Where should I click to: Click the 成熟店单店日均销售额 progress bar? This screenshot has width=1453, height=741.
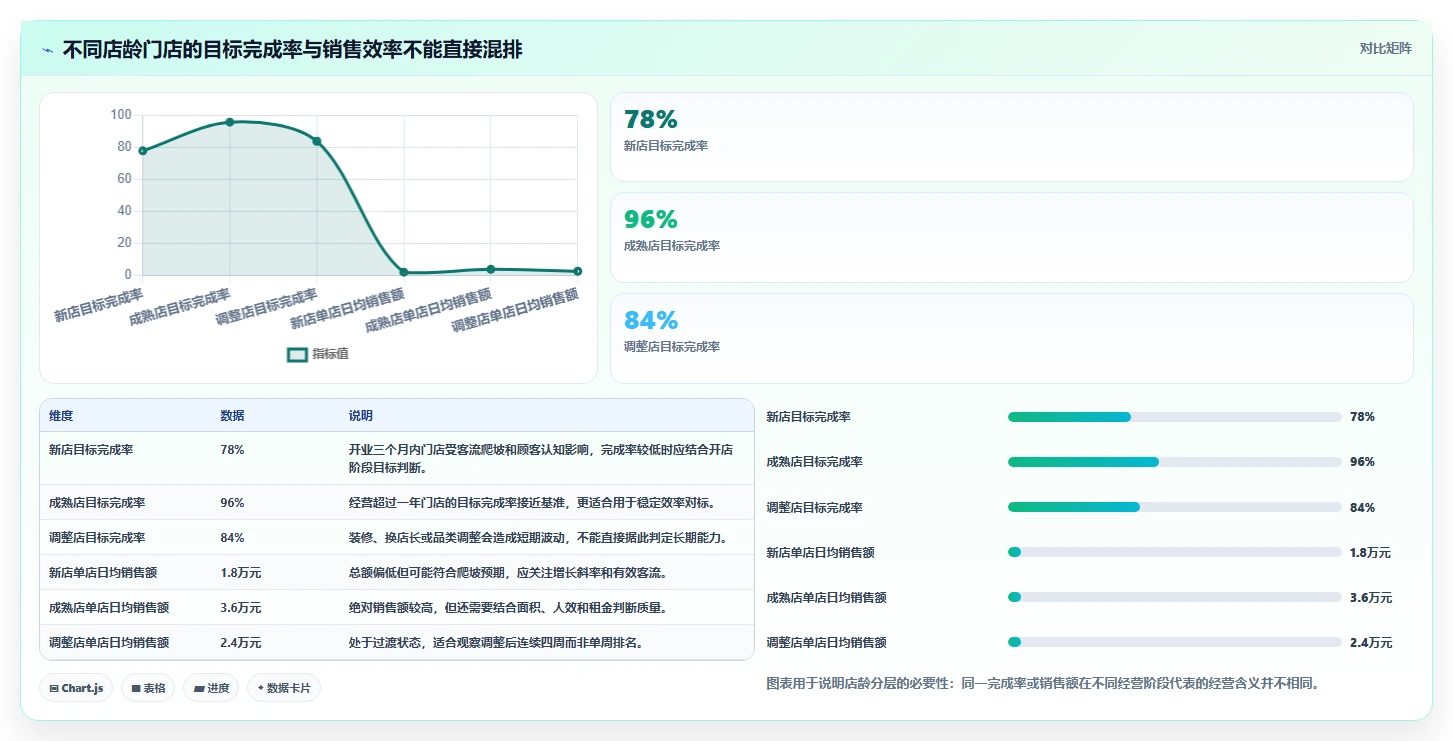pyautogui.click(x=1175, y=597)
